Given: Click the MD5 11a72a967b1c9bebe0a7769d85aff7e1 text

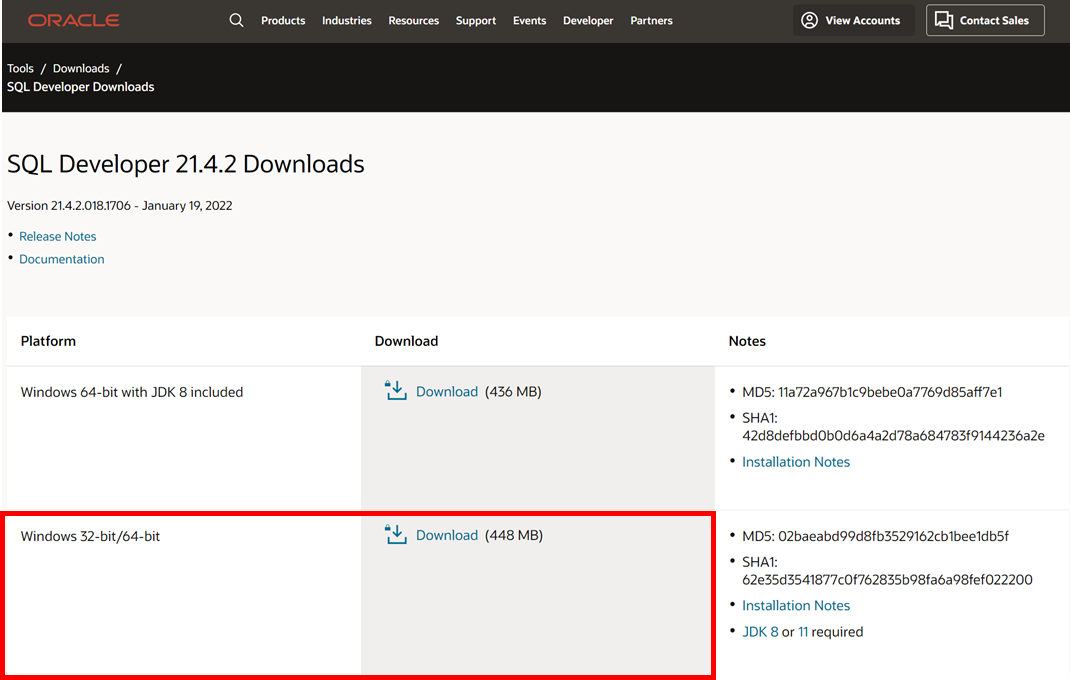Looking at the screenshot, I should (872, 393).
